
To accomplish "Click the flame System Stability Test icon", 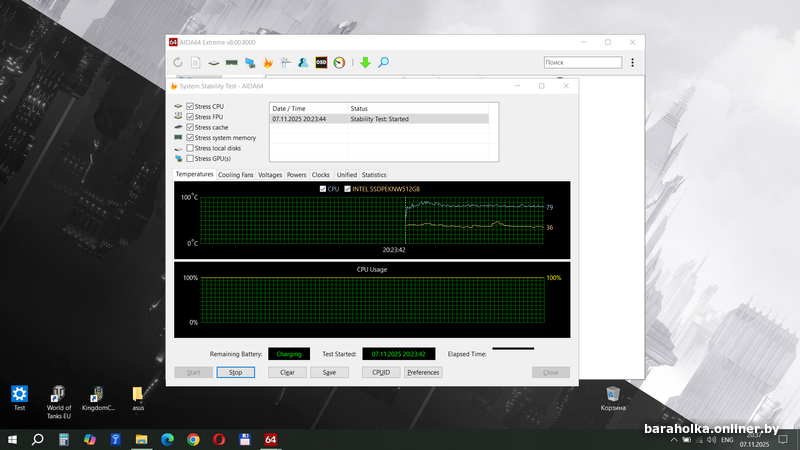I will (x=268, y=62).
